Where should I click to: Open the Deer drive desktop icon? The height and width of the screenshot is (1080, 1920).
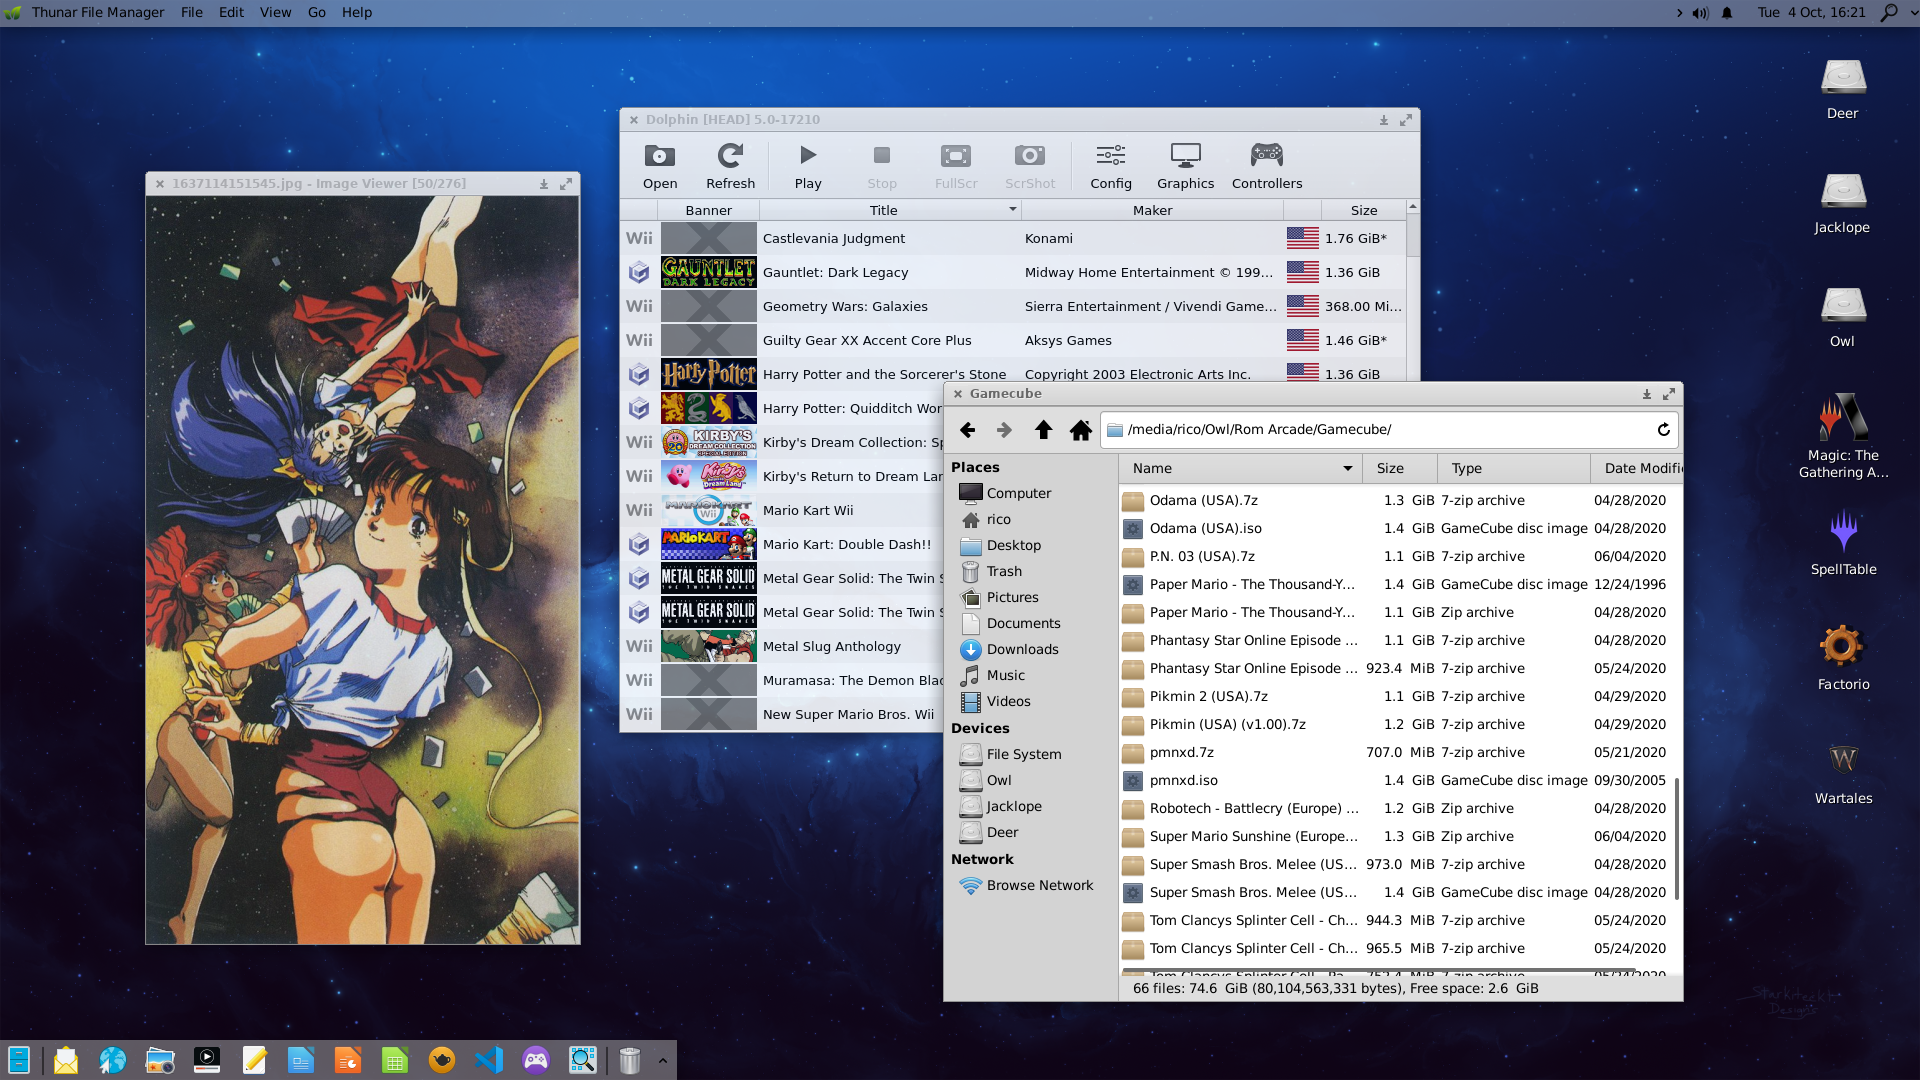tap(1842, 89)
